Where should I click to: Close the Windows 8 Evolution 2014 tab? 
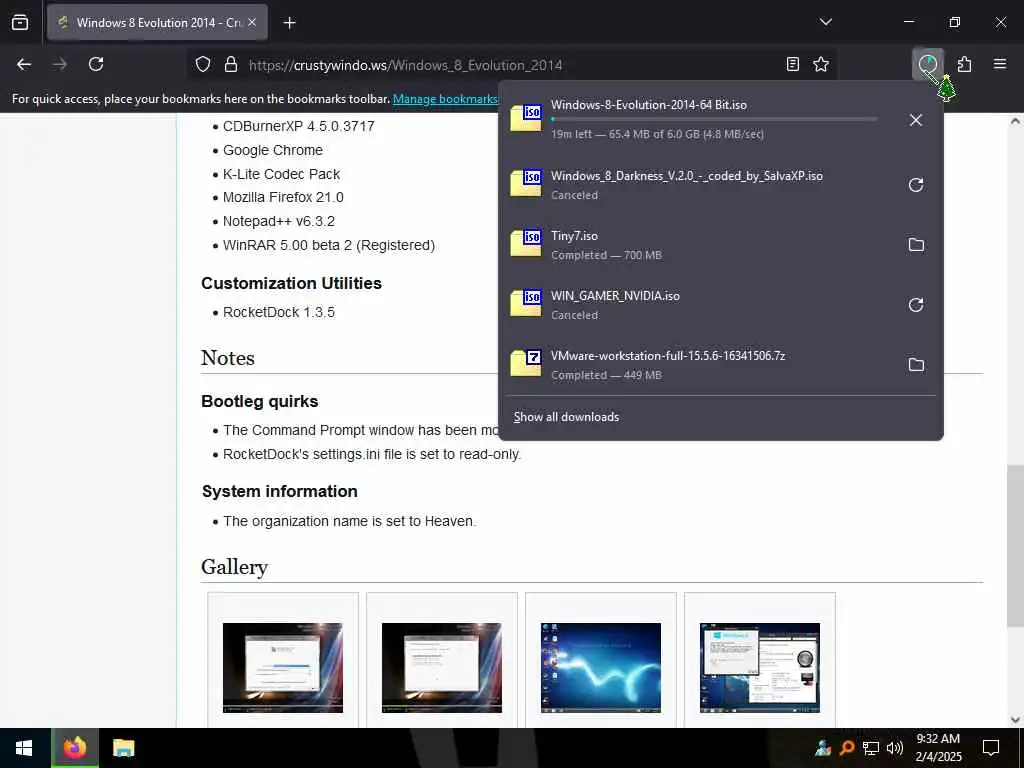pos(252,22)
